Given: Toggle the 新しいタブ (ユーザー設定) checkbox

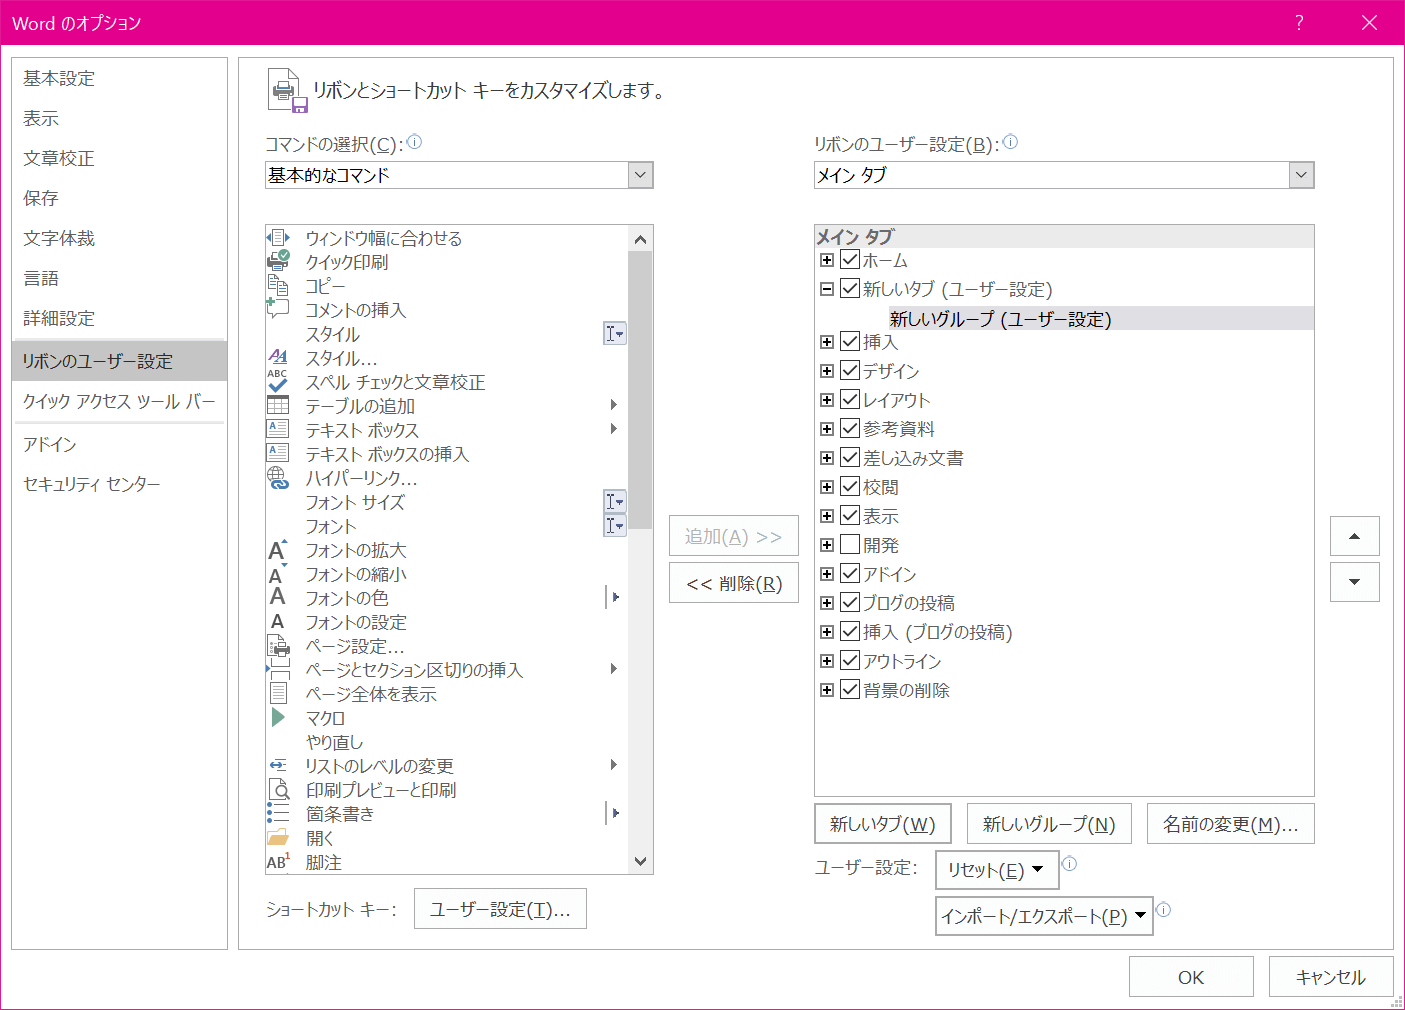Looking at the screenshot, I should point(850,288).
